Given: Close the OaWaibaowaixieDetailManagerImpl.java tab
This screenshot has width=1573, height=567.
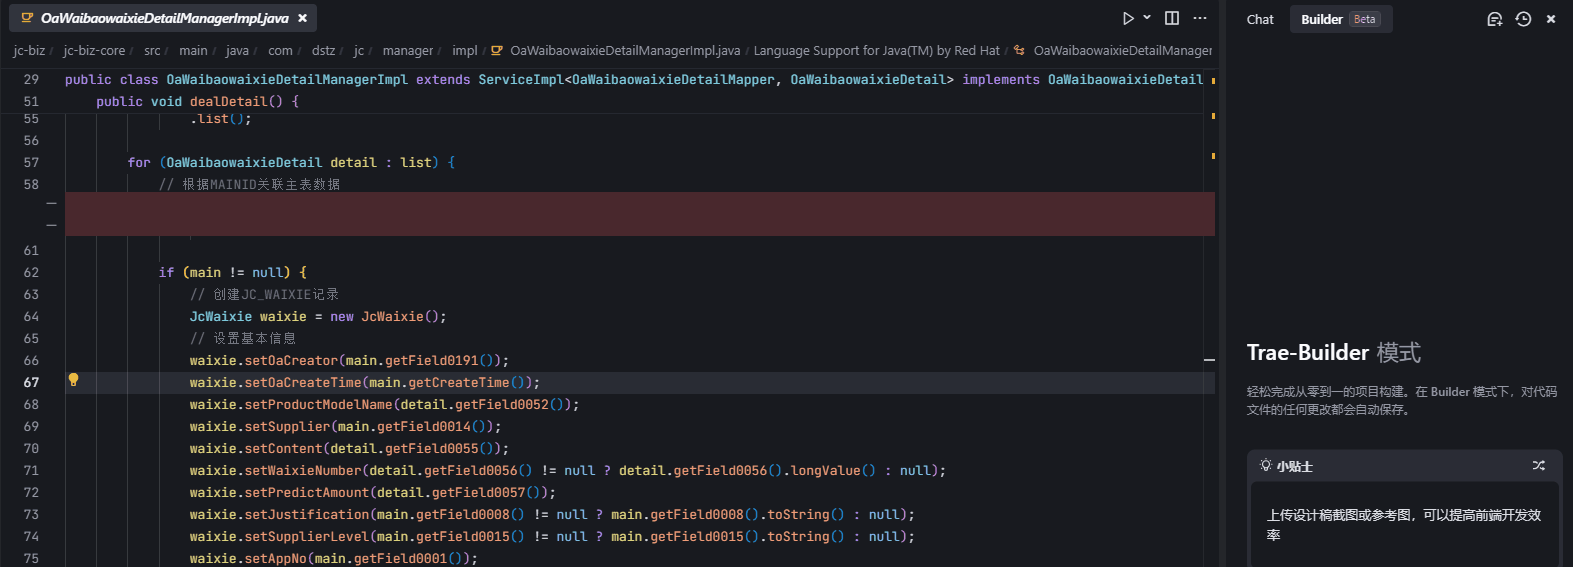Looking at the screenshot, I should click(302, 18).
